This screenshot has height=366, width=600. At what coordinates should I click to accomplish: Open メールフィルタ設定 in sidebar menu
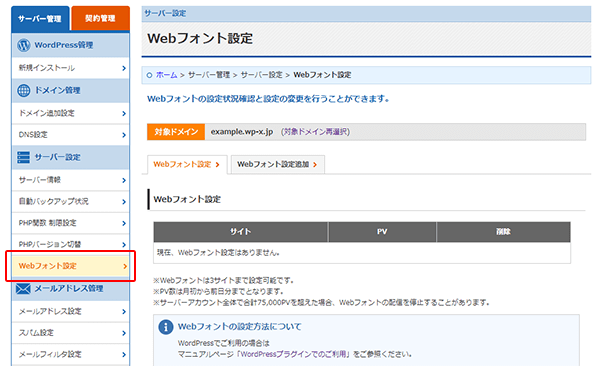click(x=71, y=355)
